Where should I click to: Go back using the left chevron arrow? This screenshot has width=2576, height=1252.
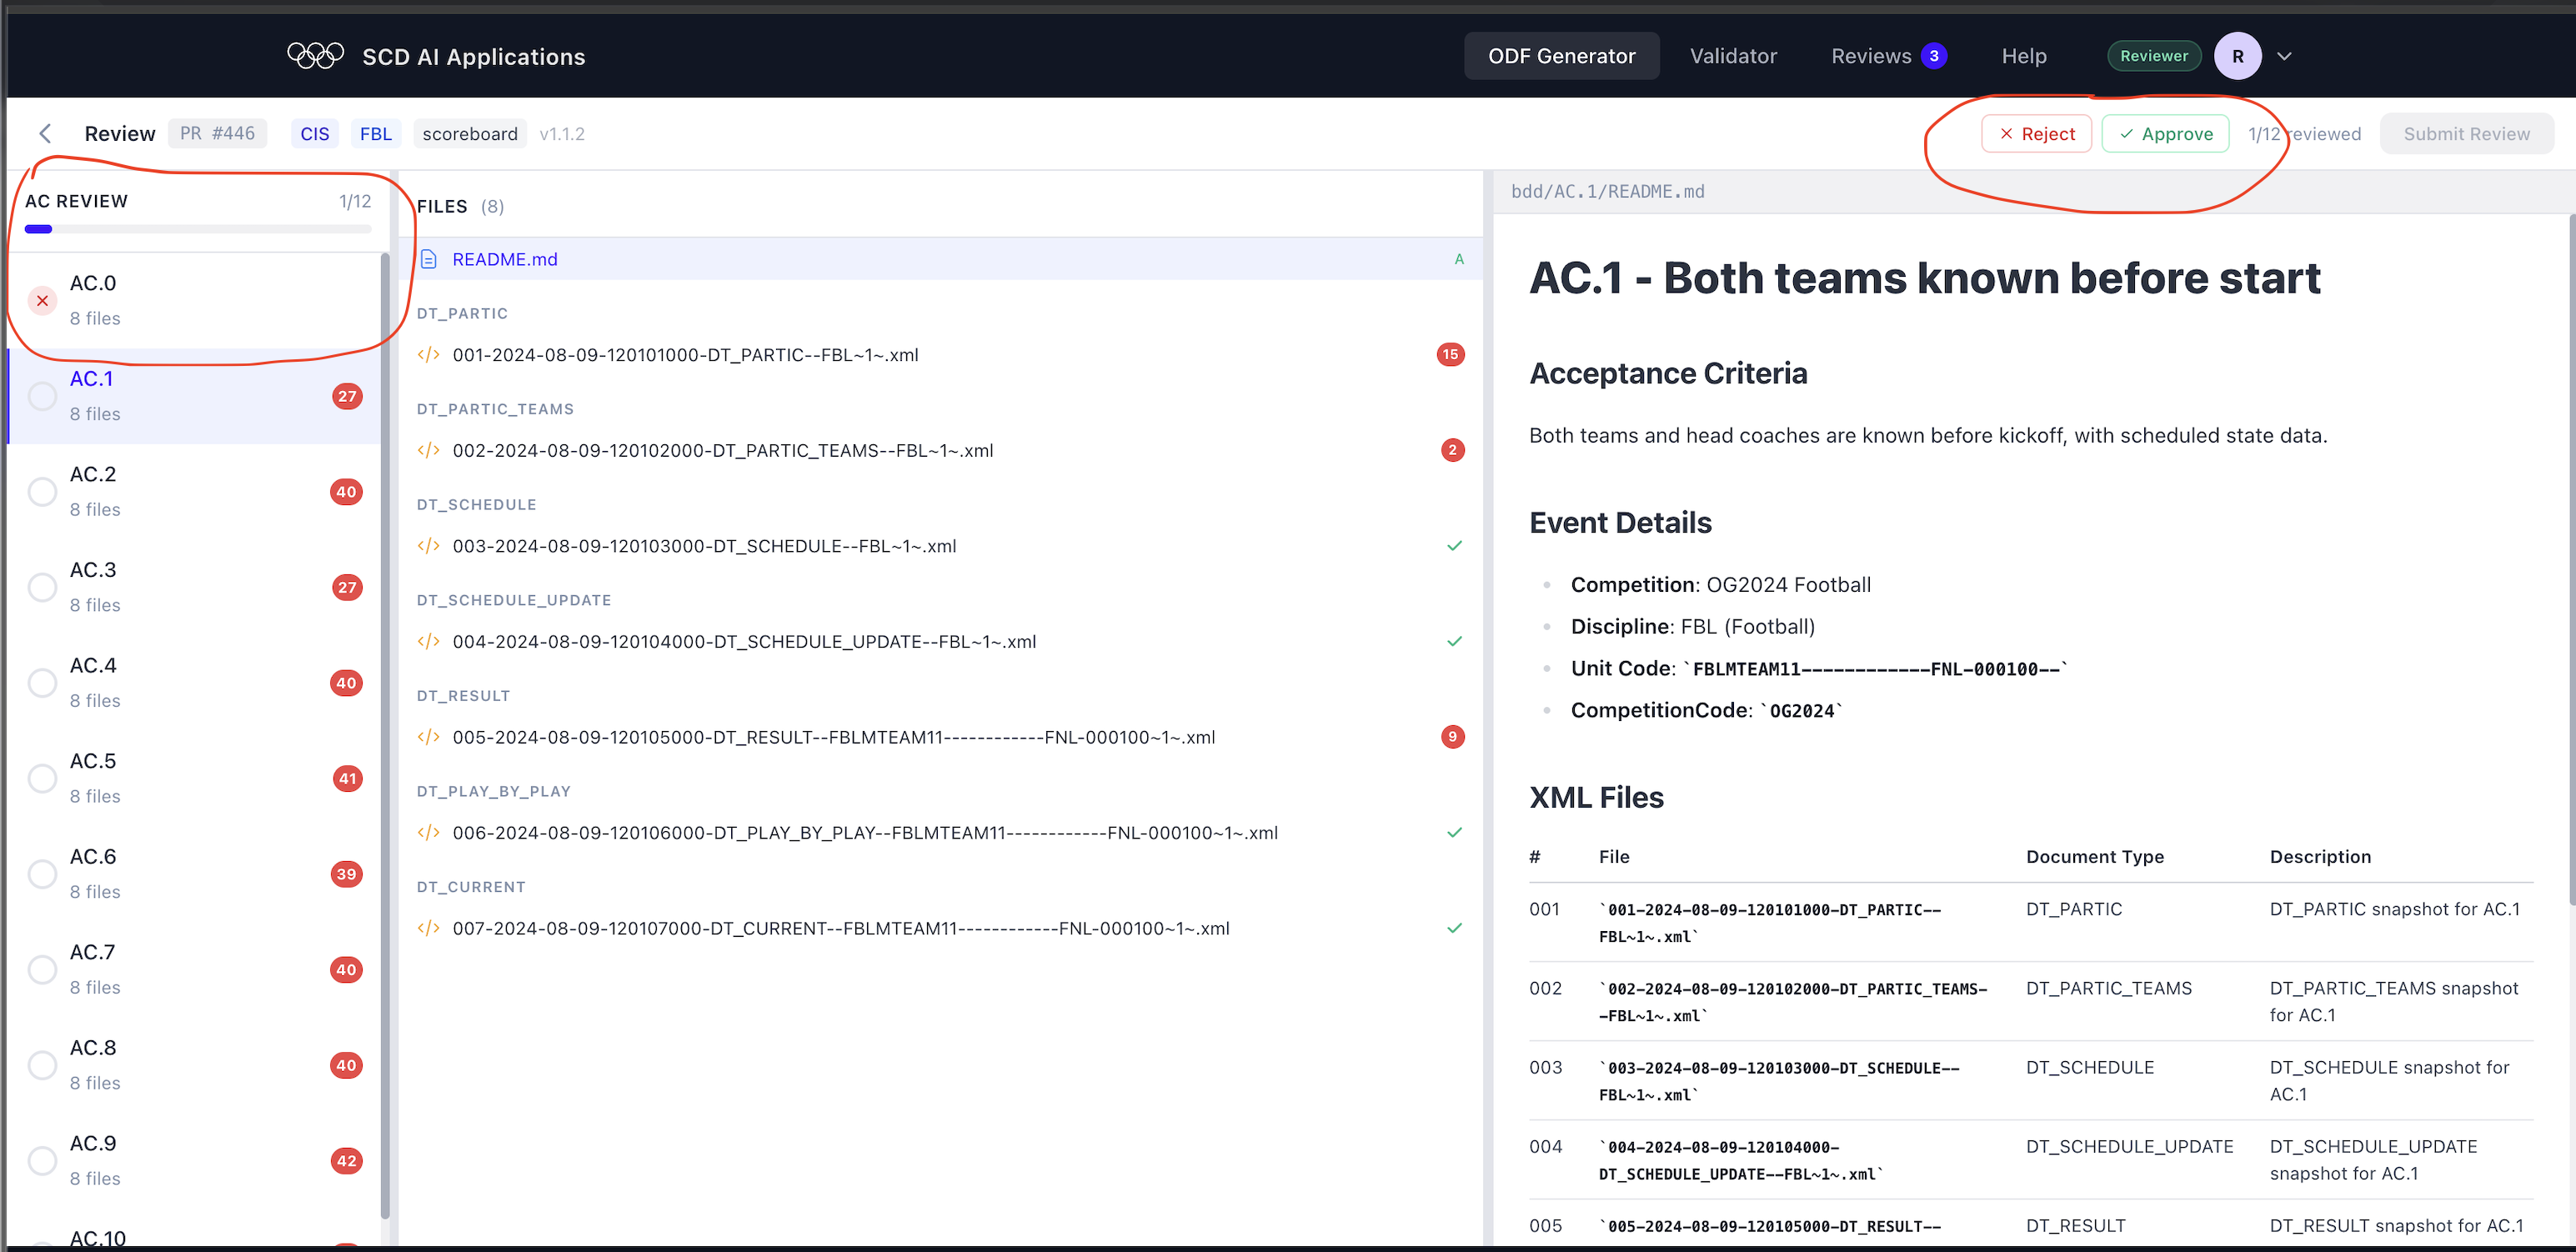point(45,133)
